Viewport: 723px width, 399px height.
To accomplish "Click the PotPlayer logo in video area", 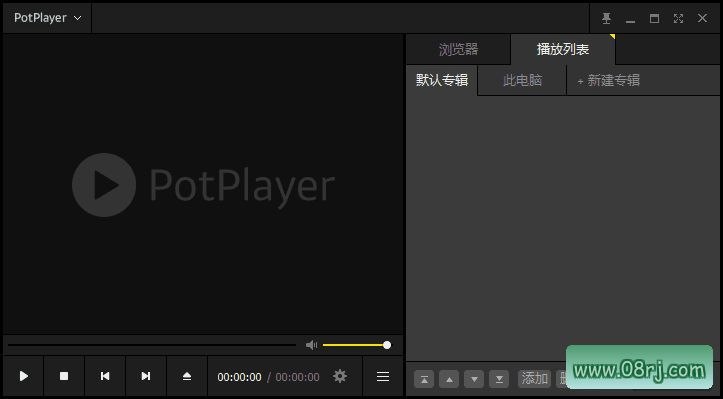I will pyautogui.click(x=203, y=185).
